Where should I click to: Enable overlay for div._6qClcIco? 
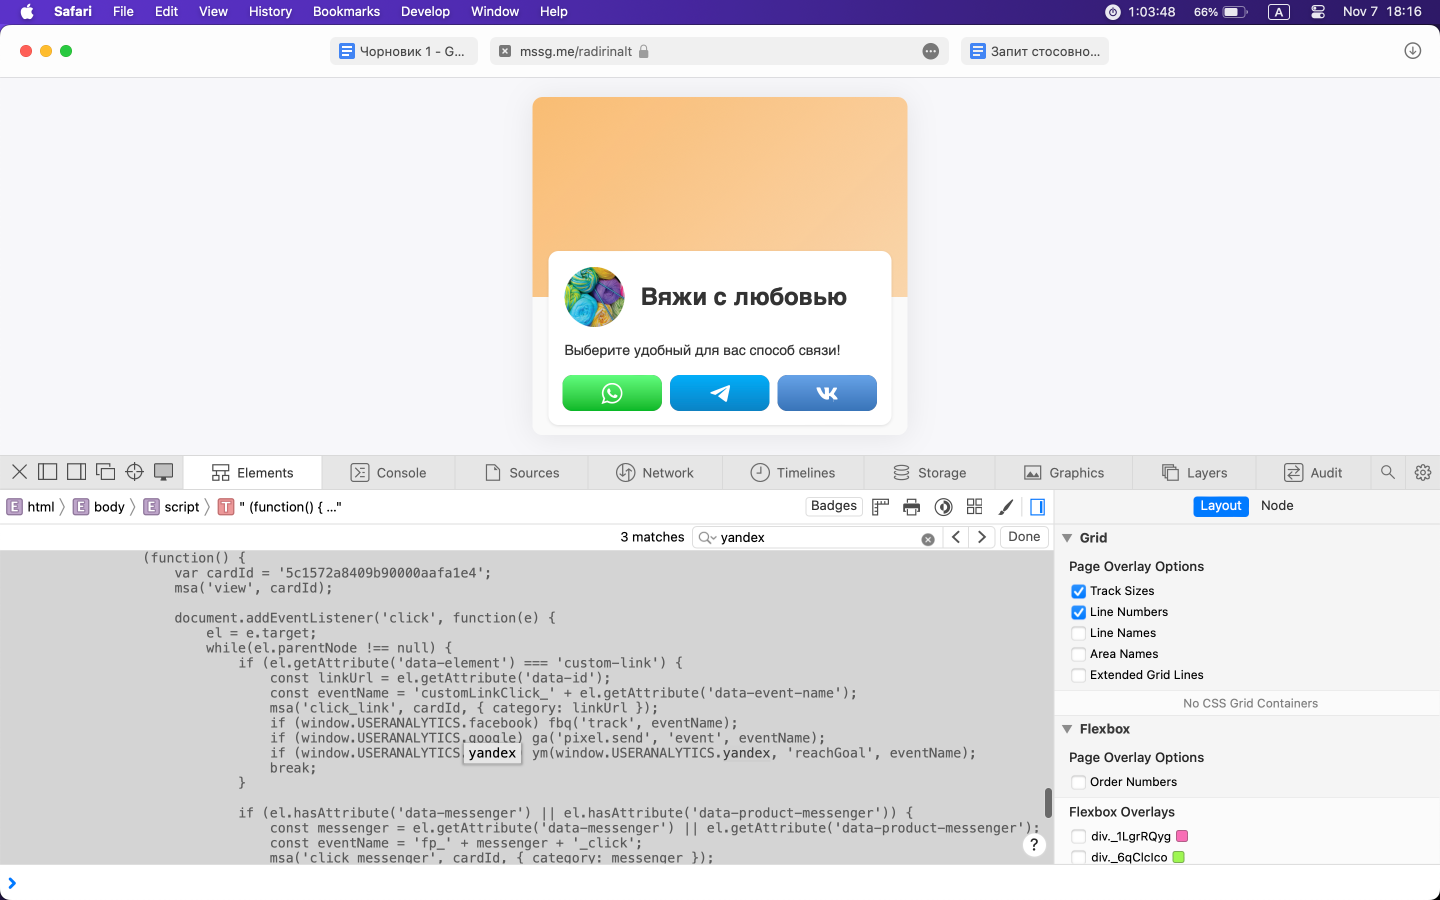(x=1078, y=857)
